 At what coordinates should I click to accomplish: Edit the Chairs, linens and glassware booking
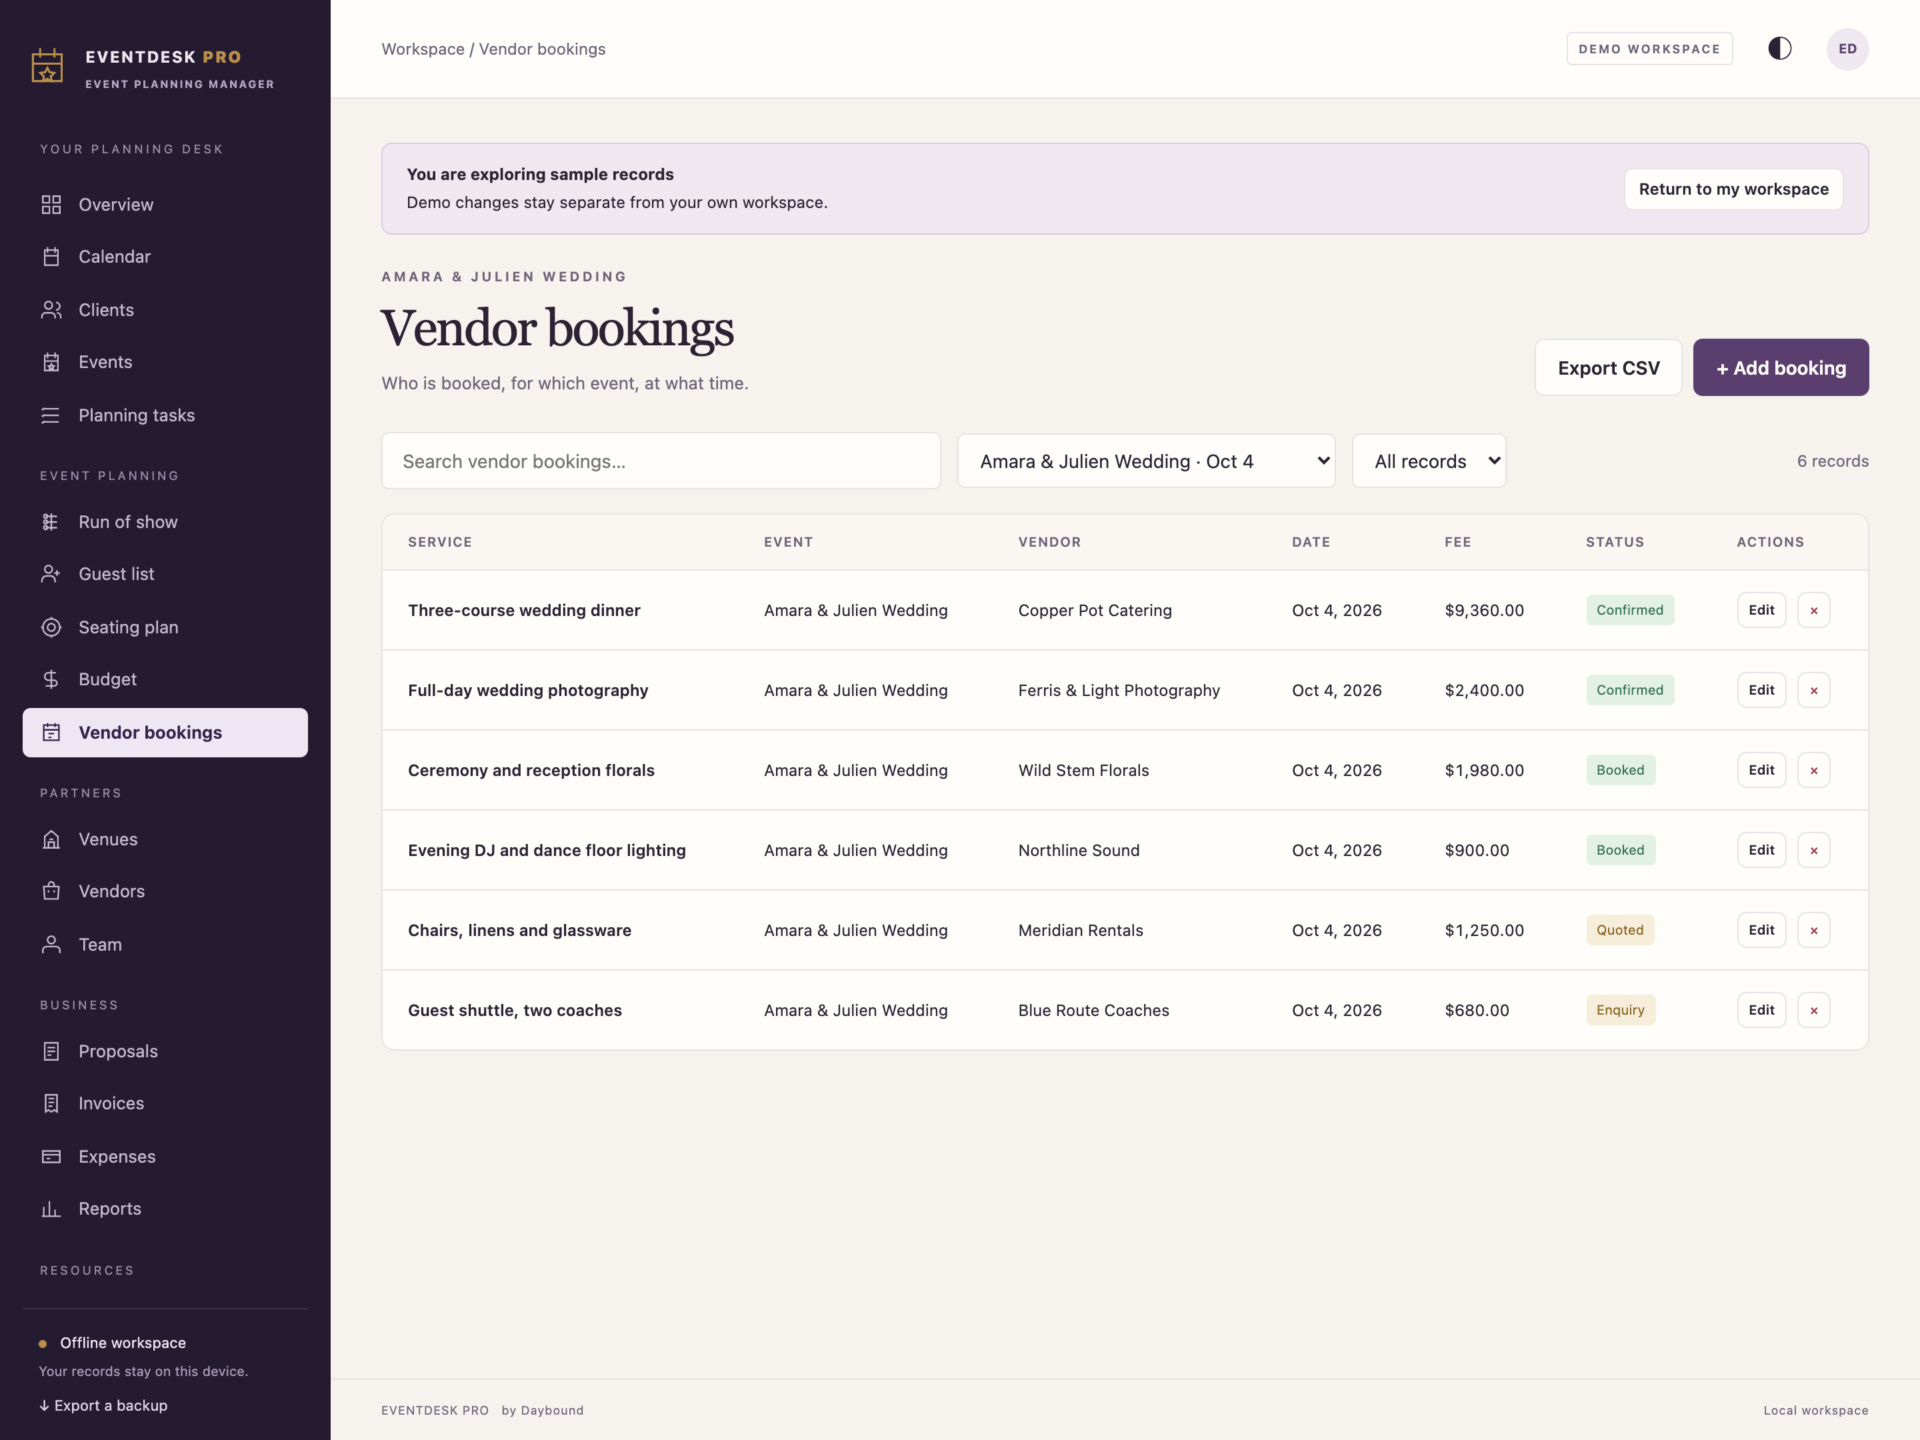(1761, 930)
